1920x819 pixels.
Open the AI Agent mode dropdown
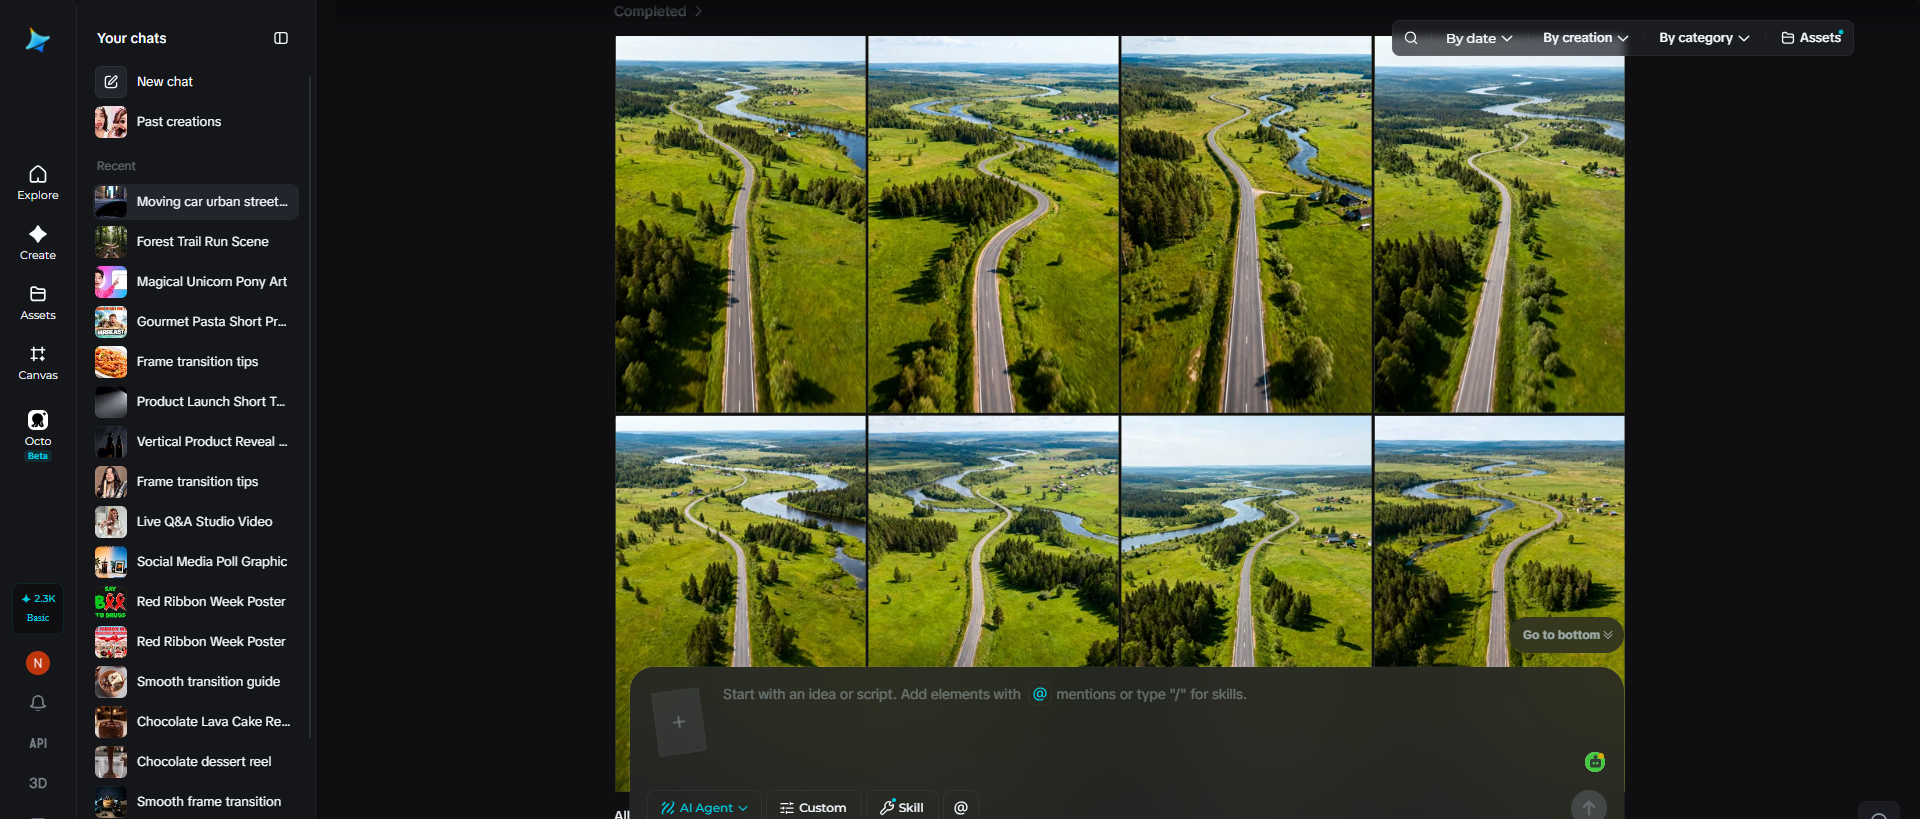705,807
